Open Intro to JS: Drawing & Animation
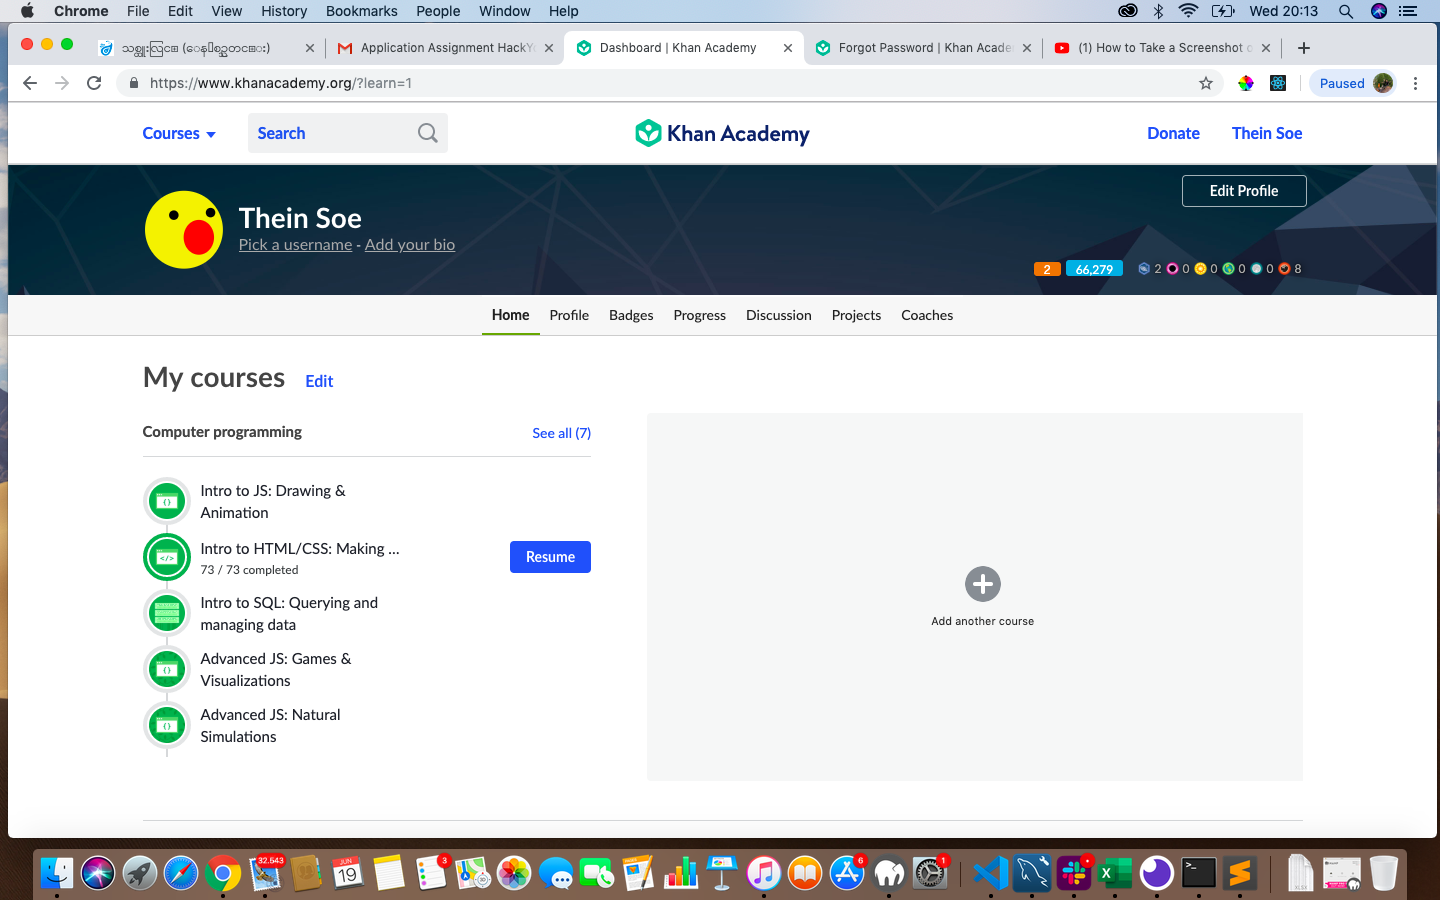This screenshot has height=900, width=1440. pos(273,502)
